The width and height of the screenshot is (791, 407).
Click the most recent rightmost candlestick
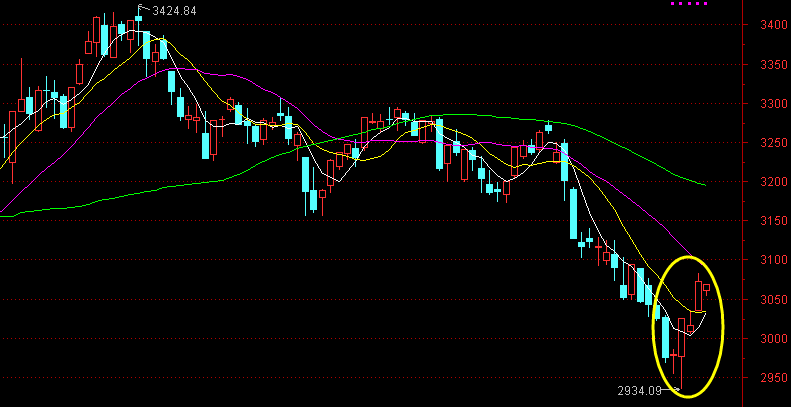pyautogui.click(x=707, y=288)
